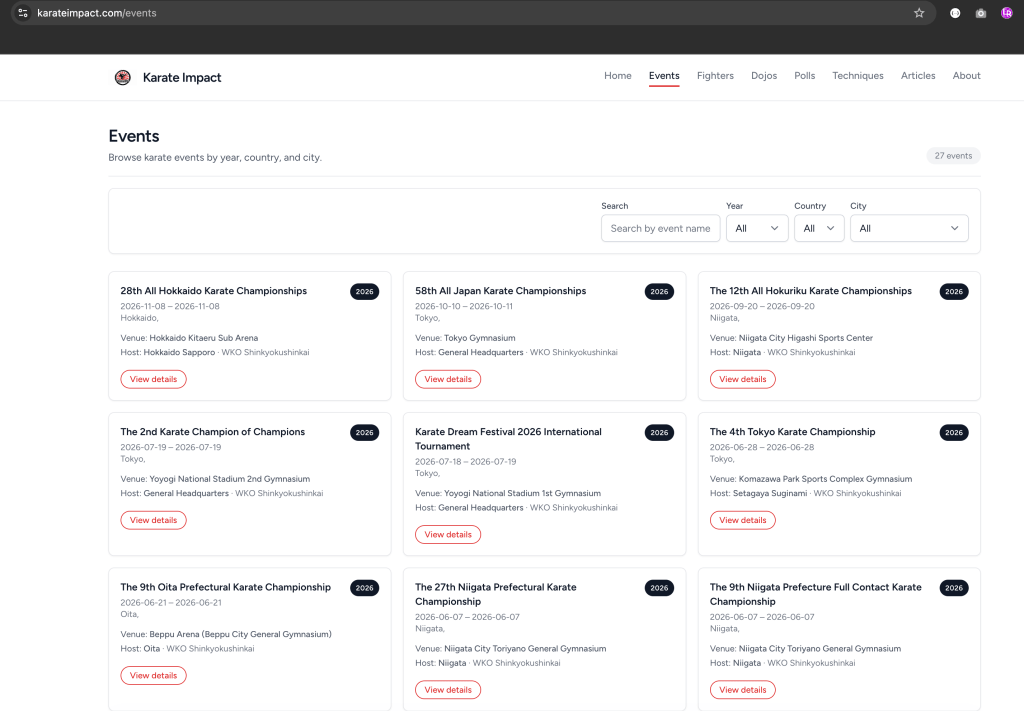Open the purple browser profile avatar
Screen dimensions: 1024x711
1007,13
